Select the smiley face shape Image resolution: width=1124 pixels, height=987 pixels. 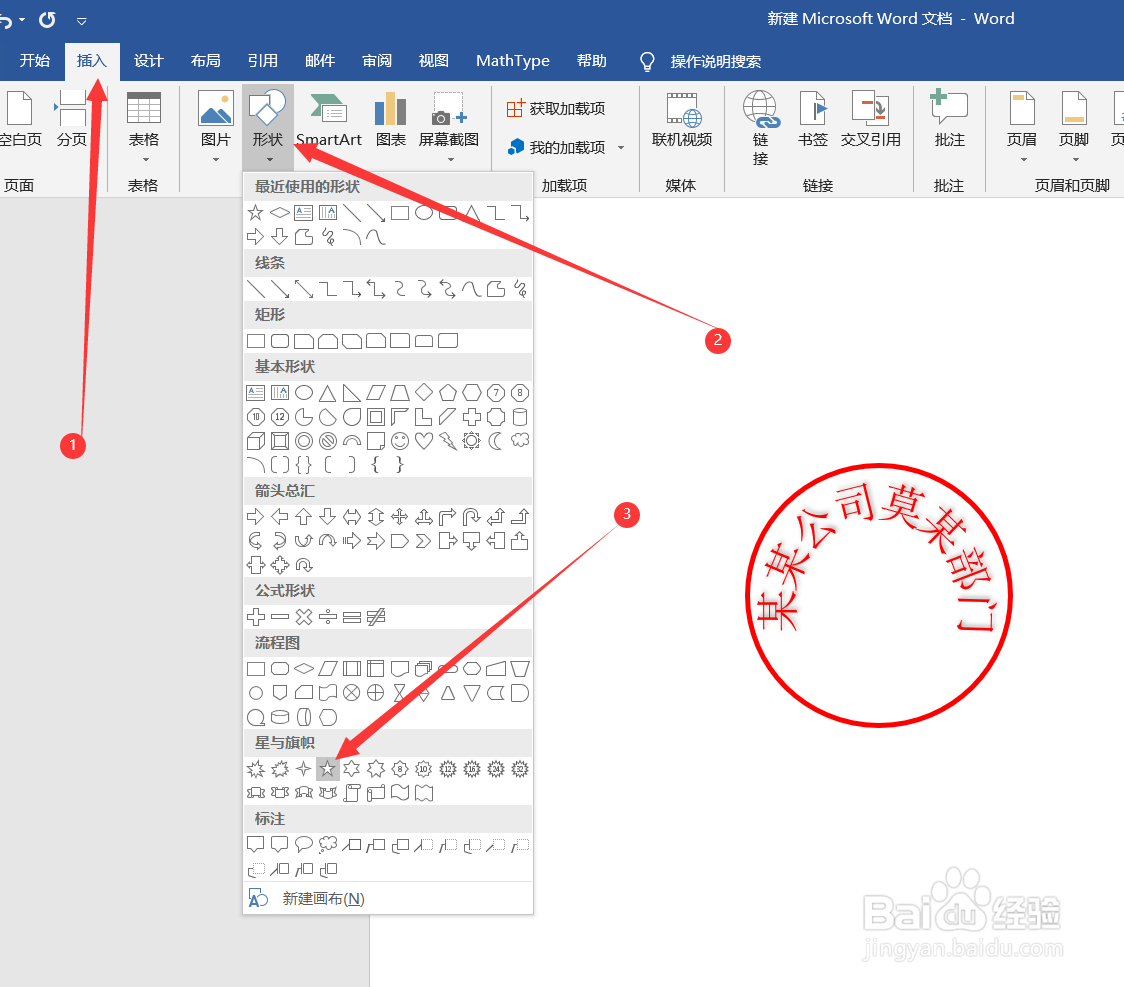(400, 441)
